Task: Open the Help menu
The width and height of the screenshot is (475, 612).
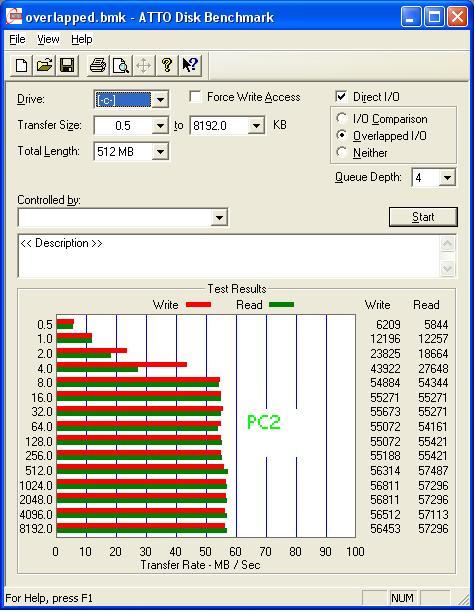Action: pyautogui.click(x=82, y=39)
